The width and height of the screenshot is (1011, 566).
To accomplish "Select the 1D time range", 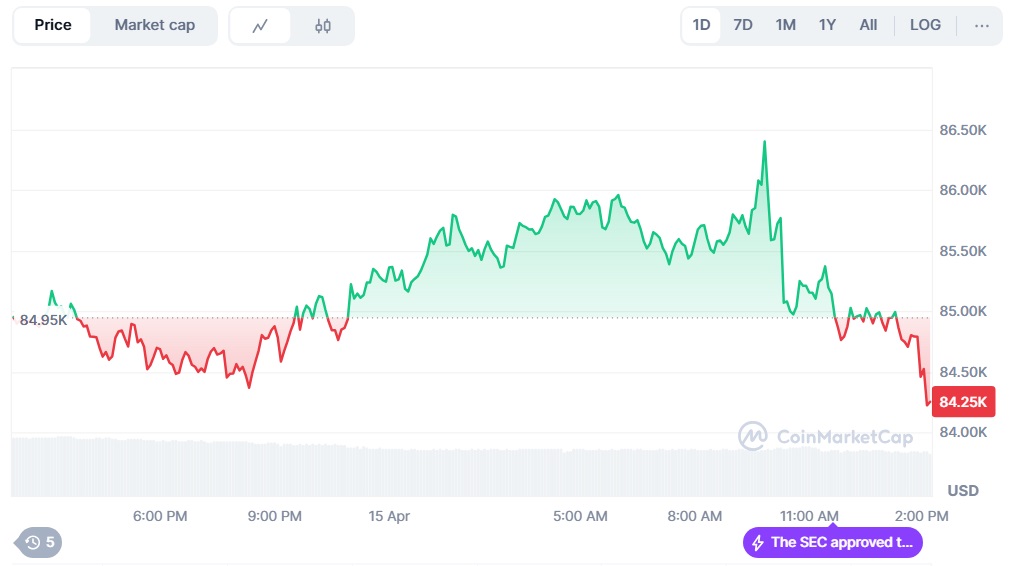I will [x=701, y=25].
